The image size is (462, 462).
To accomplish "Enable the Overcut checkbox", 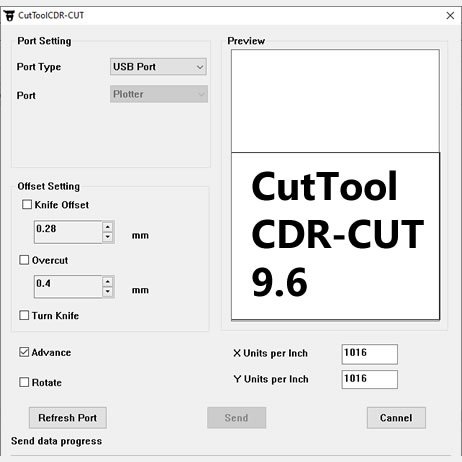I will (x=24, y=260).
